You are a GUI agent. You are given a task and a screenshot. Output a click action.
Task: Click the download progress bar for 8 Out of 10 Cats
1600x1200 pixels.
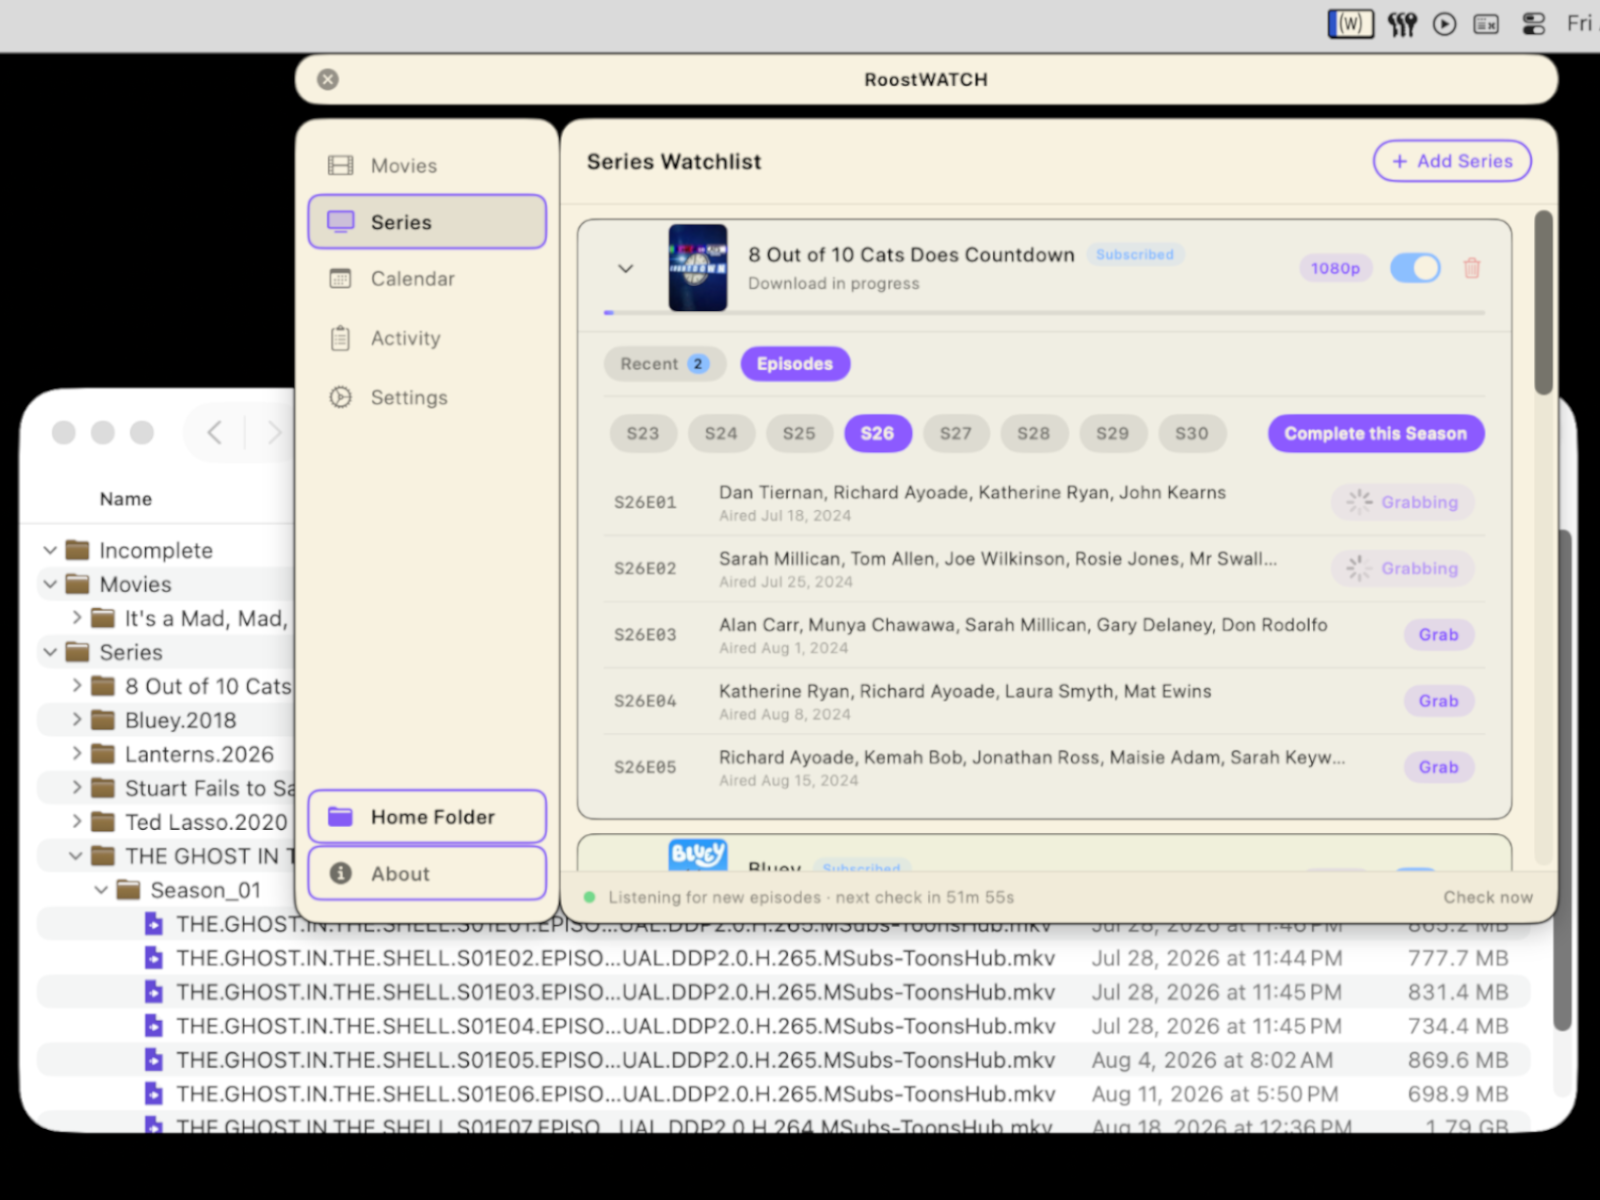point(1044,313)
